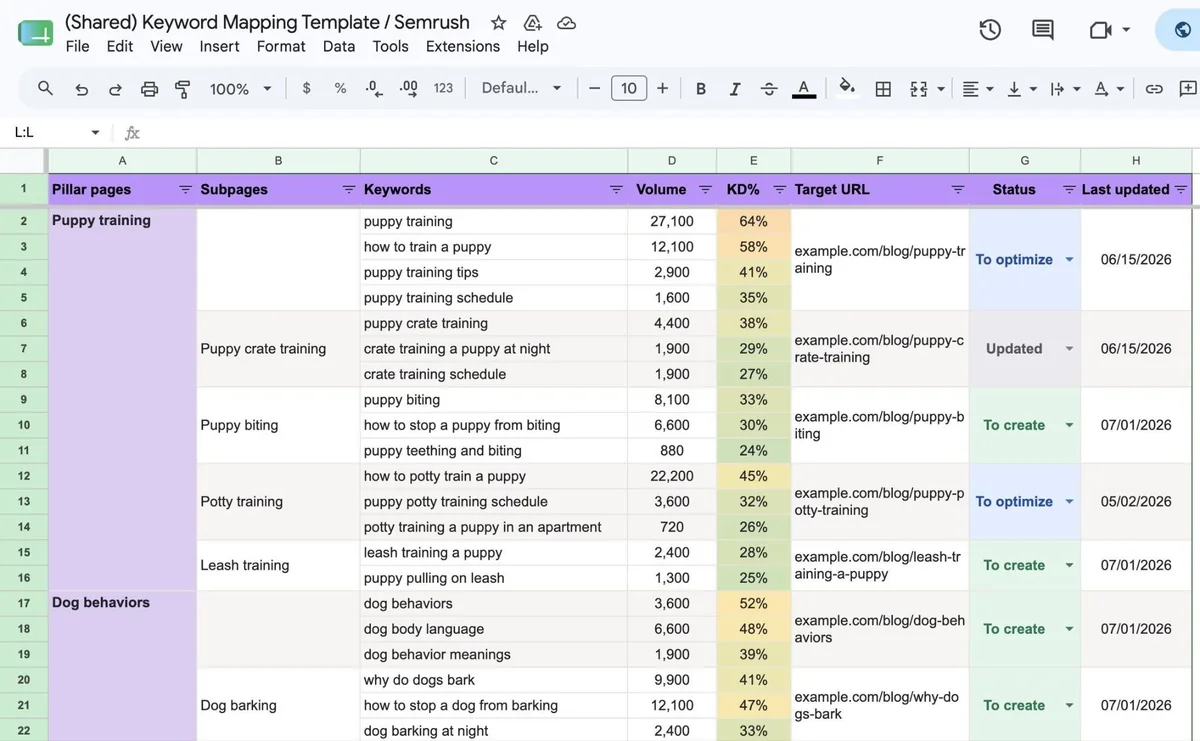Open the fill color picker
The width and height of the screenshot is (1200, 741).
click(847, 88)
